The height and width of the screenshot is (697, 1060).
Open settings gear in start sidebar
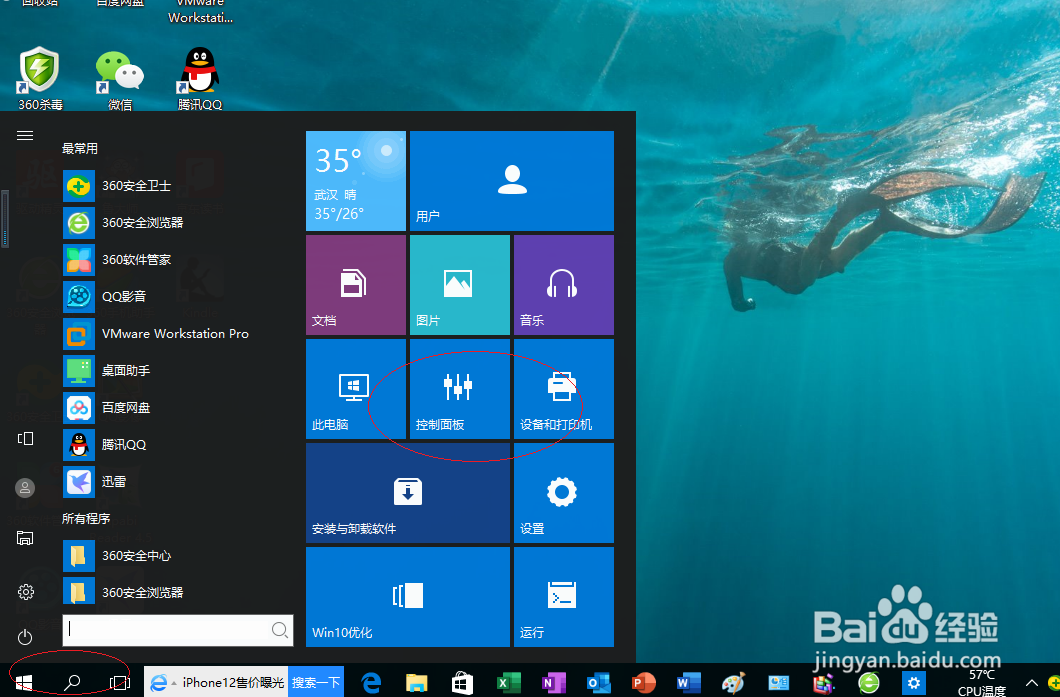tap(26, 592)
